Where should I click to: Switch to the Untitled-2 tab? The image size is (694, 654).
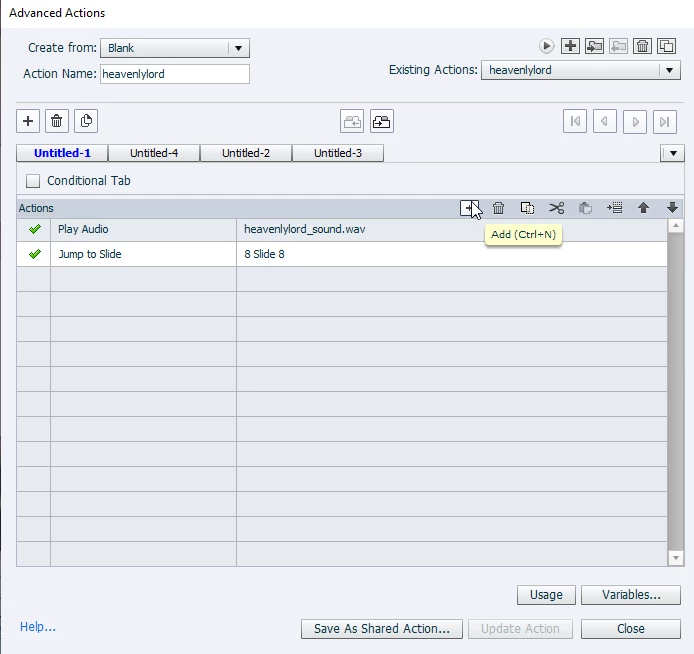tap(246, 153)
